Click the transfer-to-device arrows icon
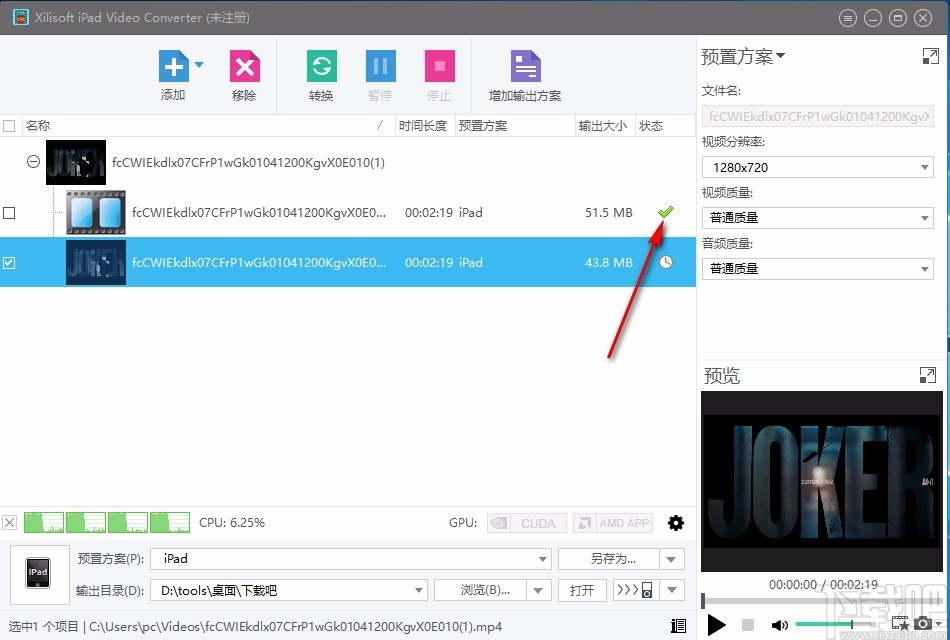Viewport: 950px width, 640px height. click(635, 590)
